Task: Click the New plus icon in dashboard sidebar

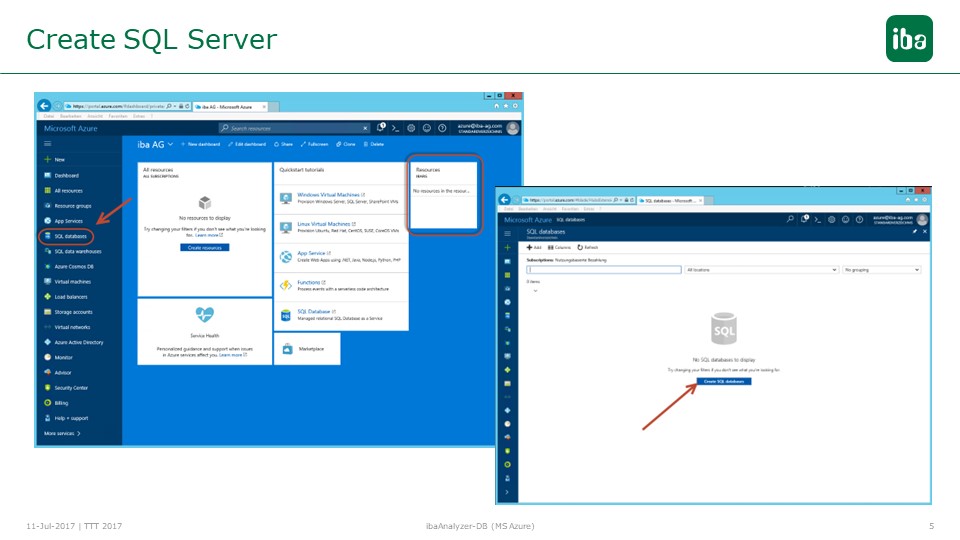Action: tap(47, 159)
